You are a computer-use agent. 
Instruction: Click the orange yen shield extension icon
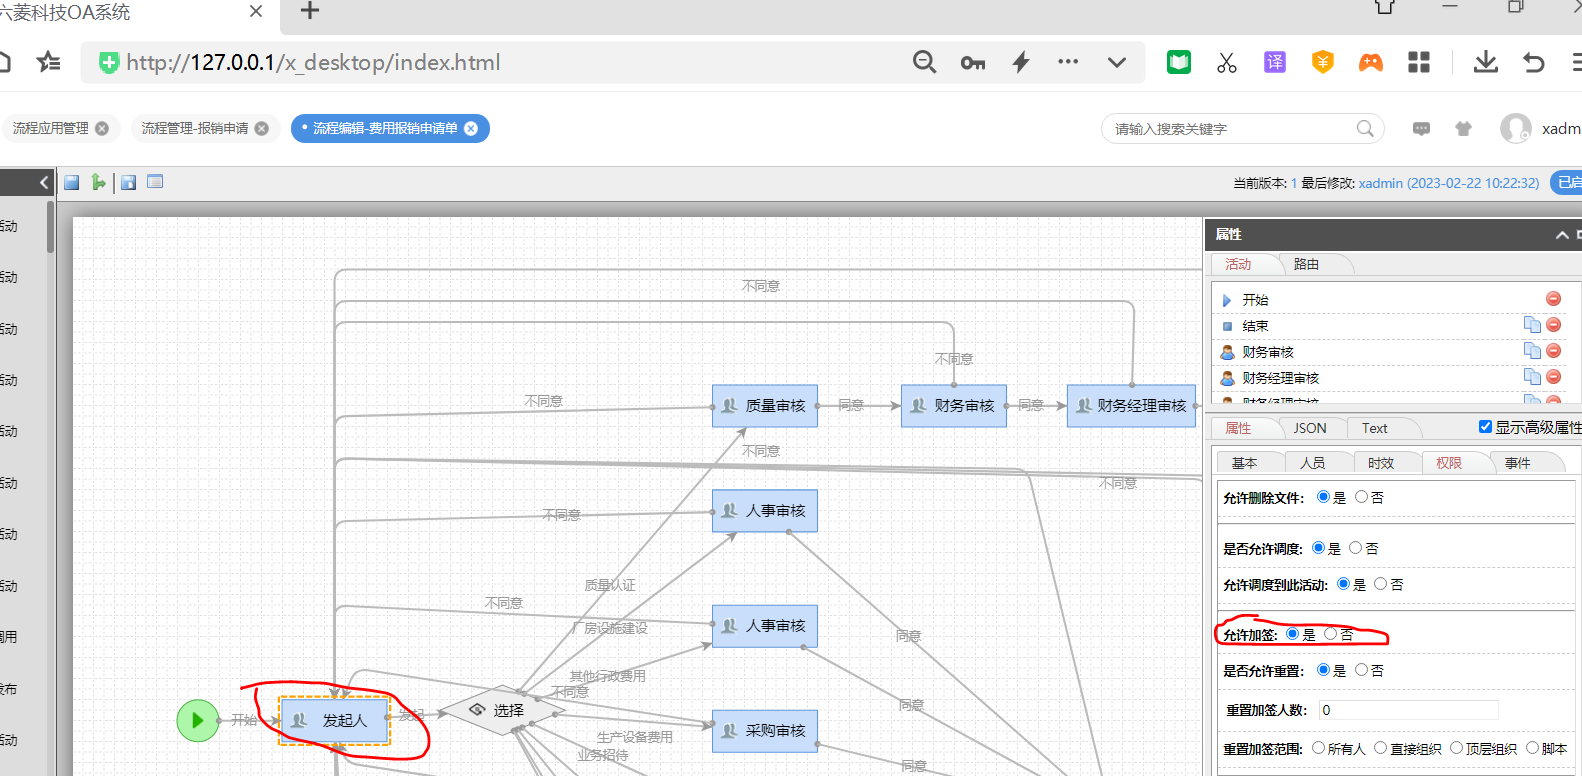coord(1323,62)
